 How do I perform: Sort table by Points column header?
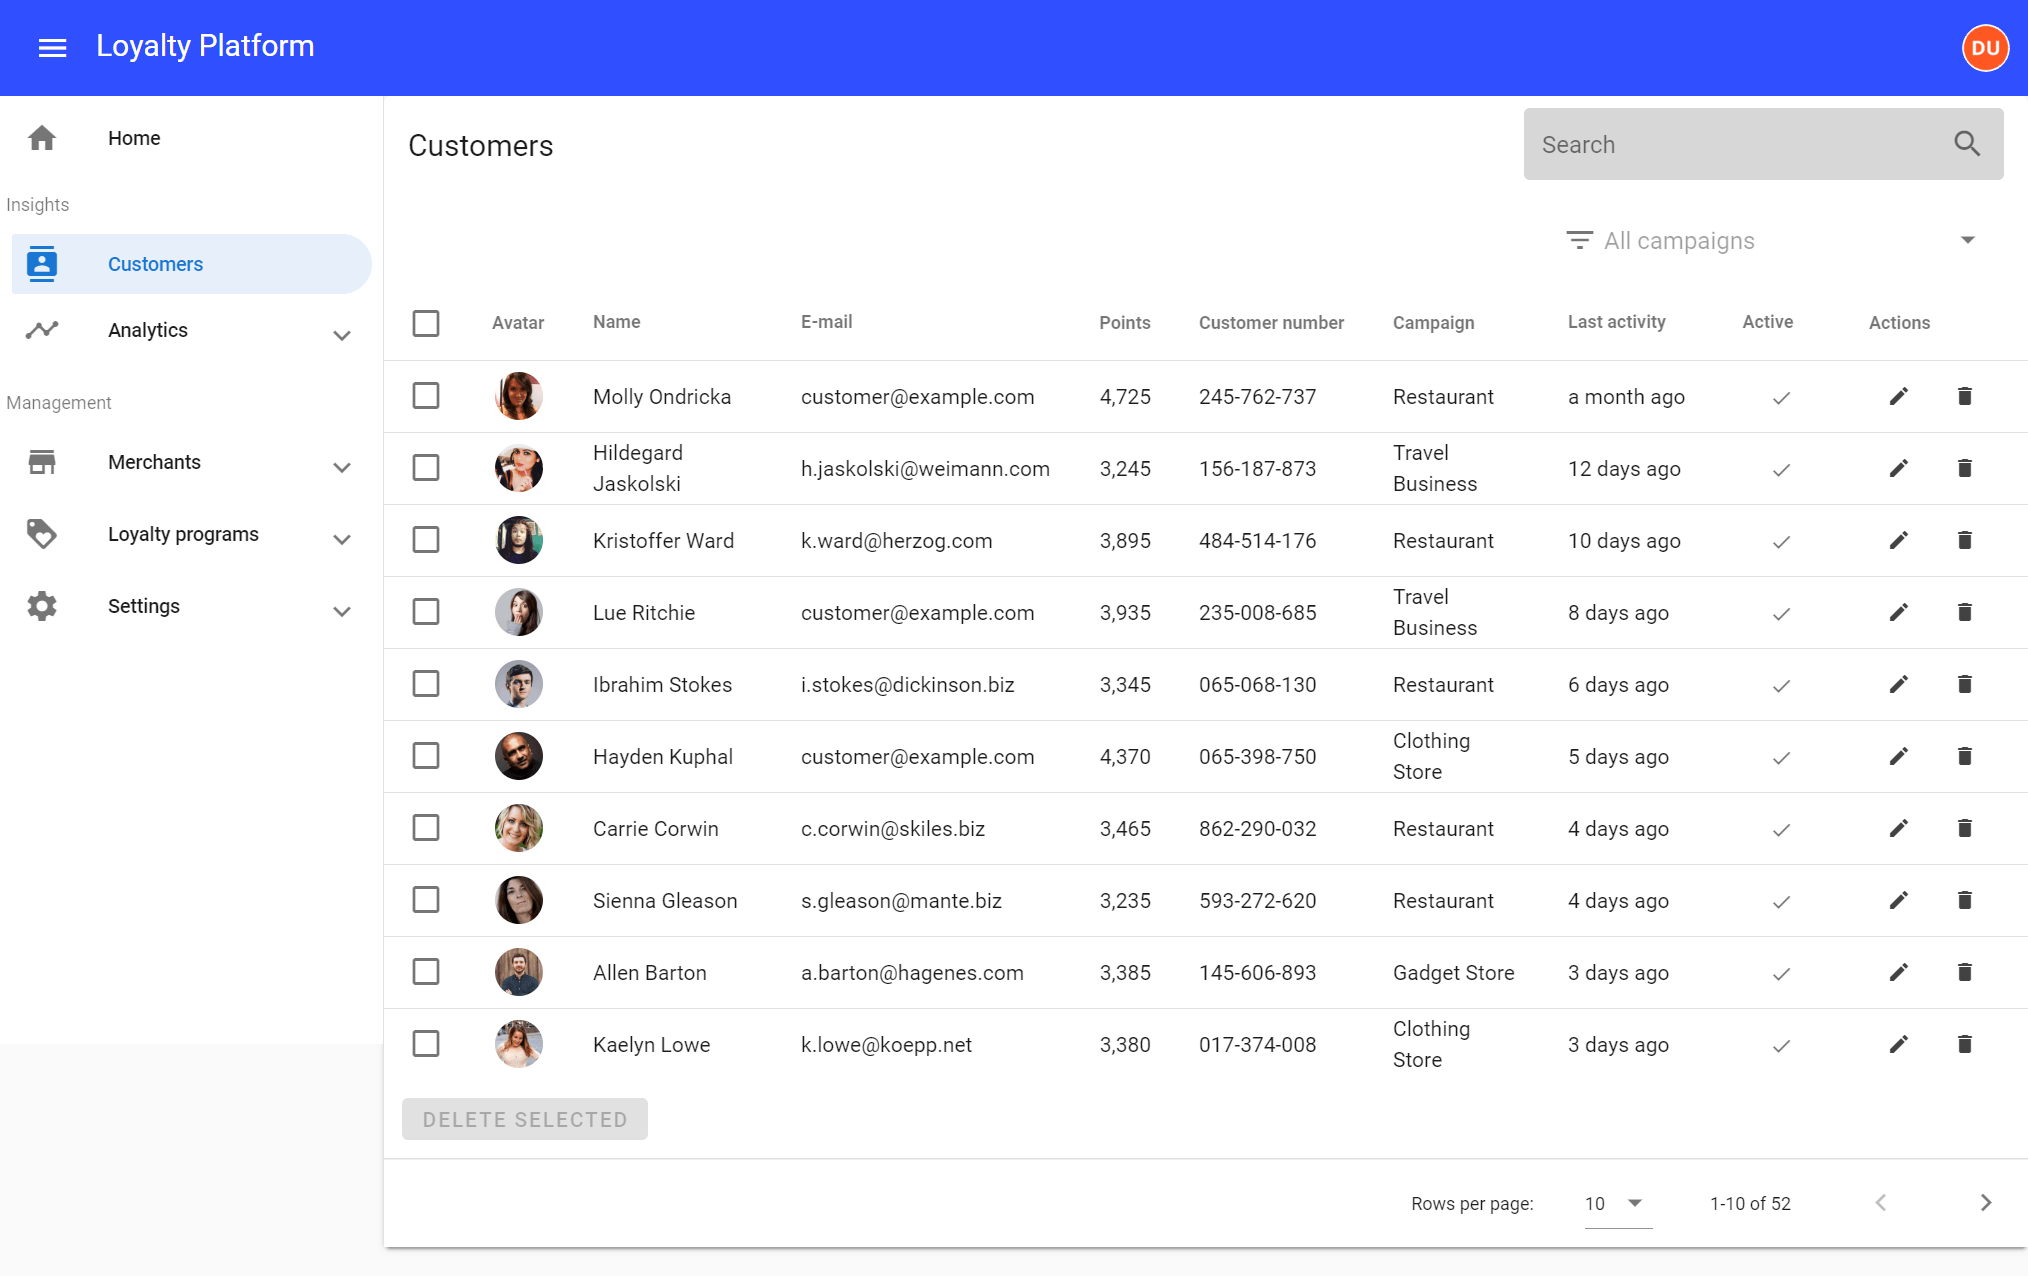[x=1124, y=323]
